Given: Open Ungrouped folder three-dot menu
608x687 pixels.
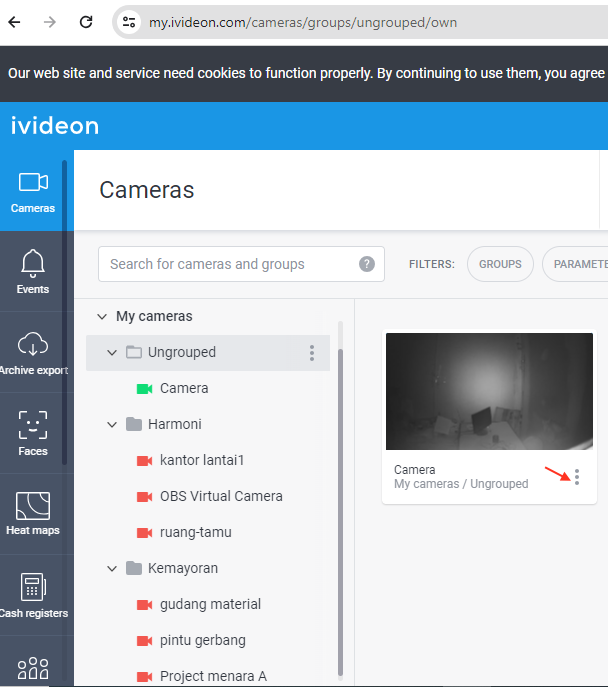Looking at the screenshot, I should coord(312,353).
